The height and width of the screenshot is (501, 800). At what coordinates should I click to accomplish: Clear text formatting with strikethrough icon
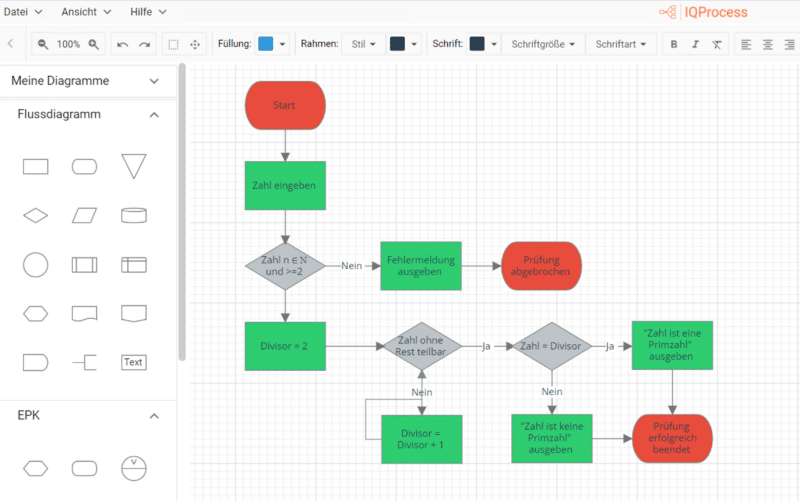tap(717, 44)
